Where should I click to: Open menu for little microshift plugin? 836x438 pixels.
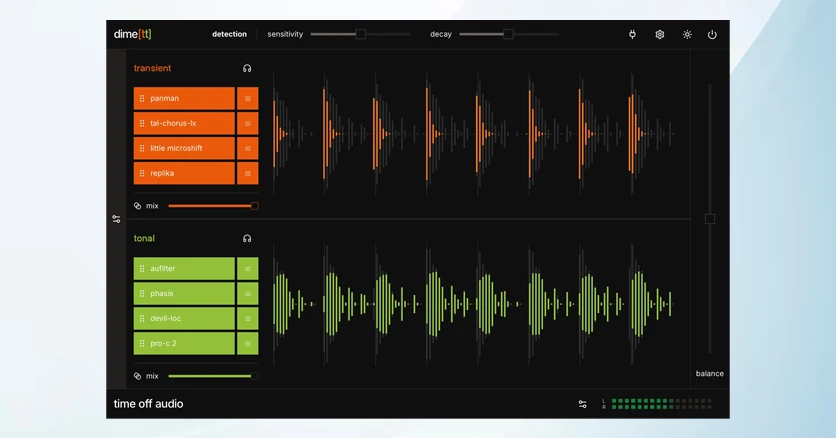[247, 149]
